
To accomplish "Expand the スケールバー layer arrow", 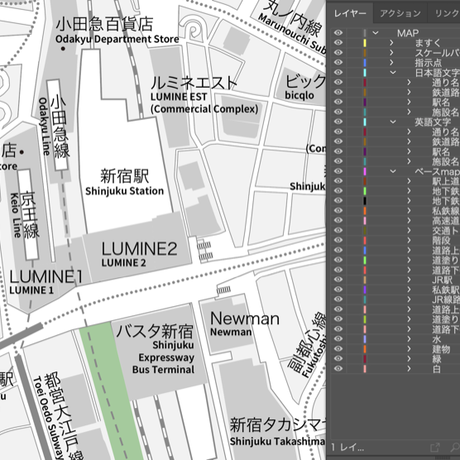I will 392,53.
